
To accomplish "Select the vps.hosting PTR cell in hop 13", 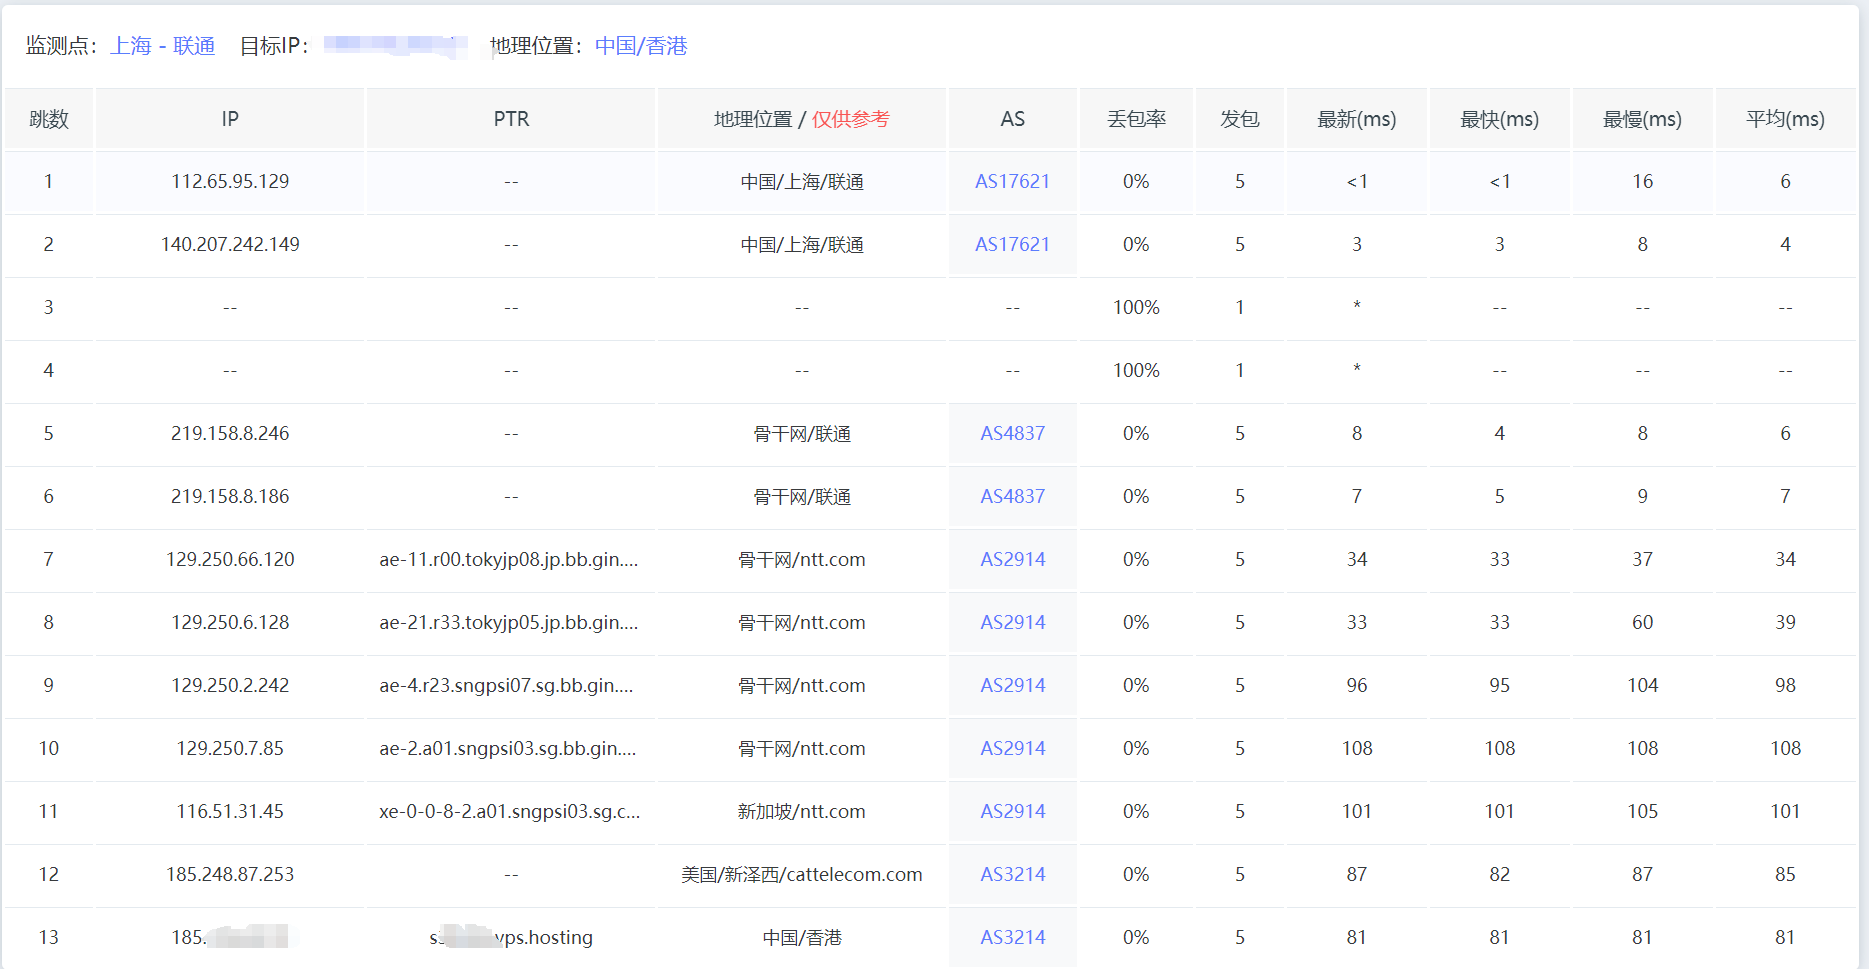I will [x=511, y=937].
